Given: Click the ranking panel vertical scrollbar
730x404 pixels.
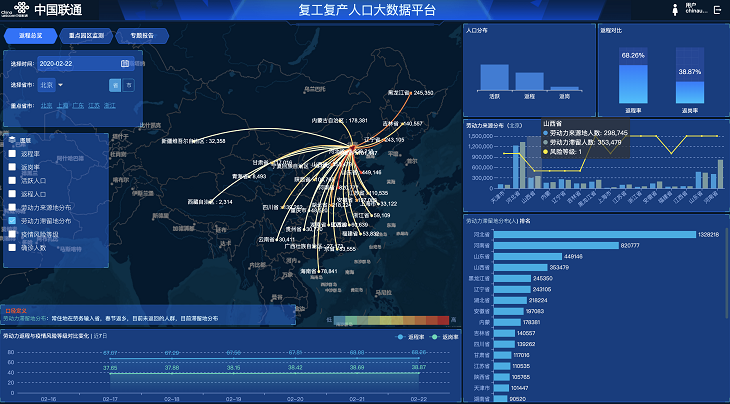Looking at the screenshot, I should [x=727, y=275].
